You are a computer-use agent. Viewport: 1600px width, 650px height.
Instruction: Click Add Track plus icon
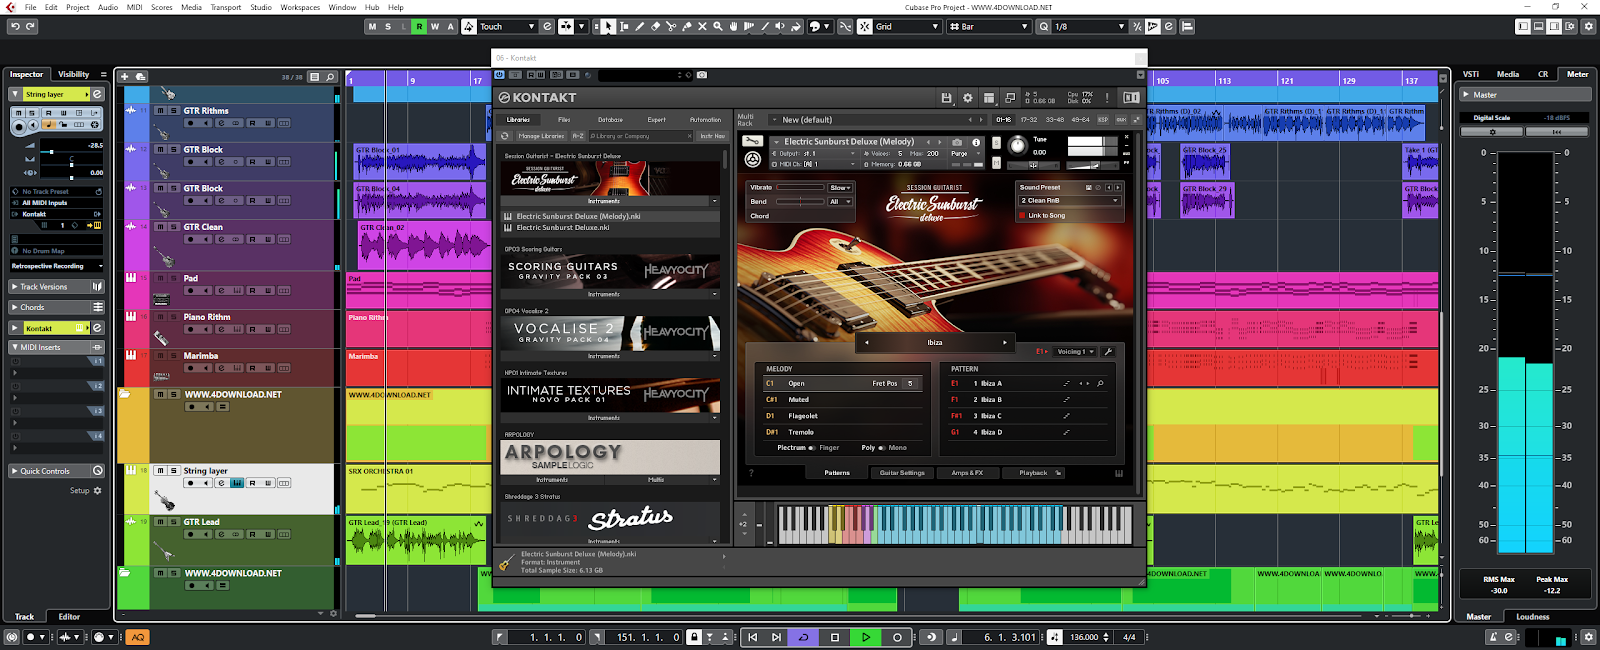click(x=125, y=76)
